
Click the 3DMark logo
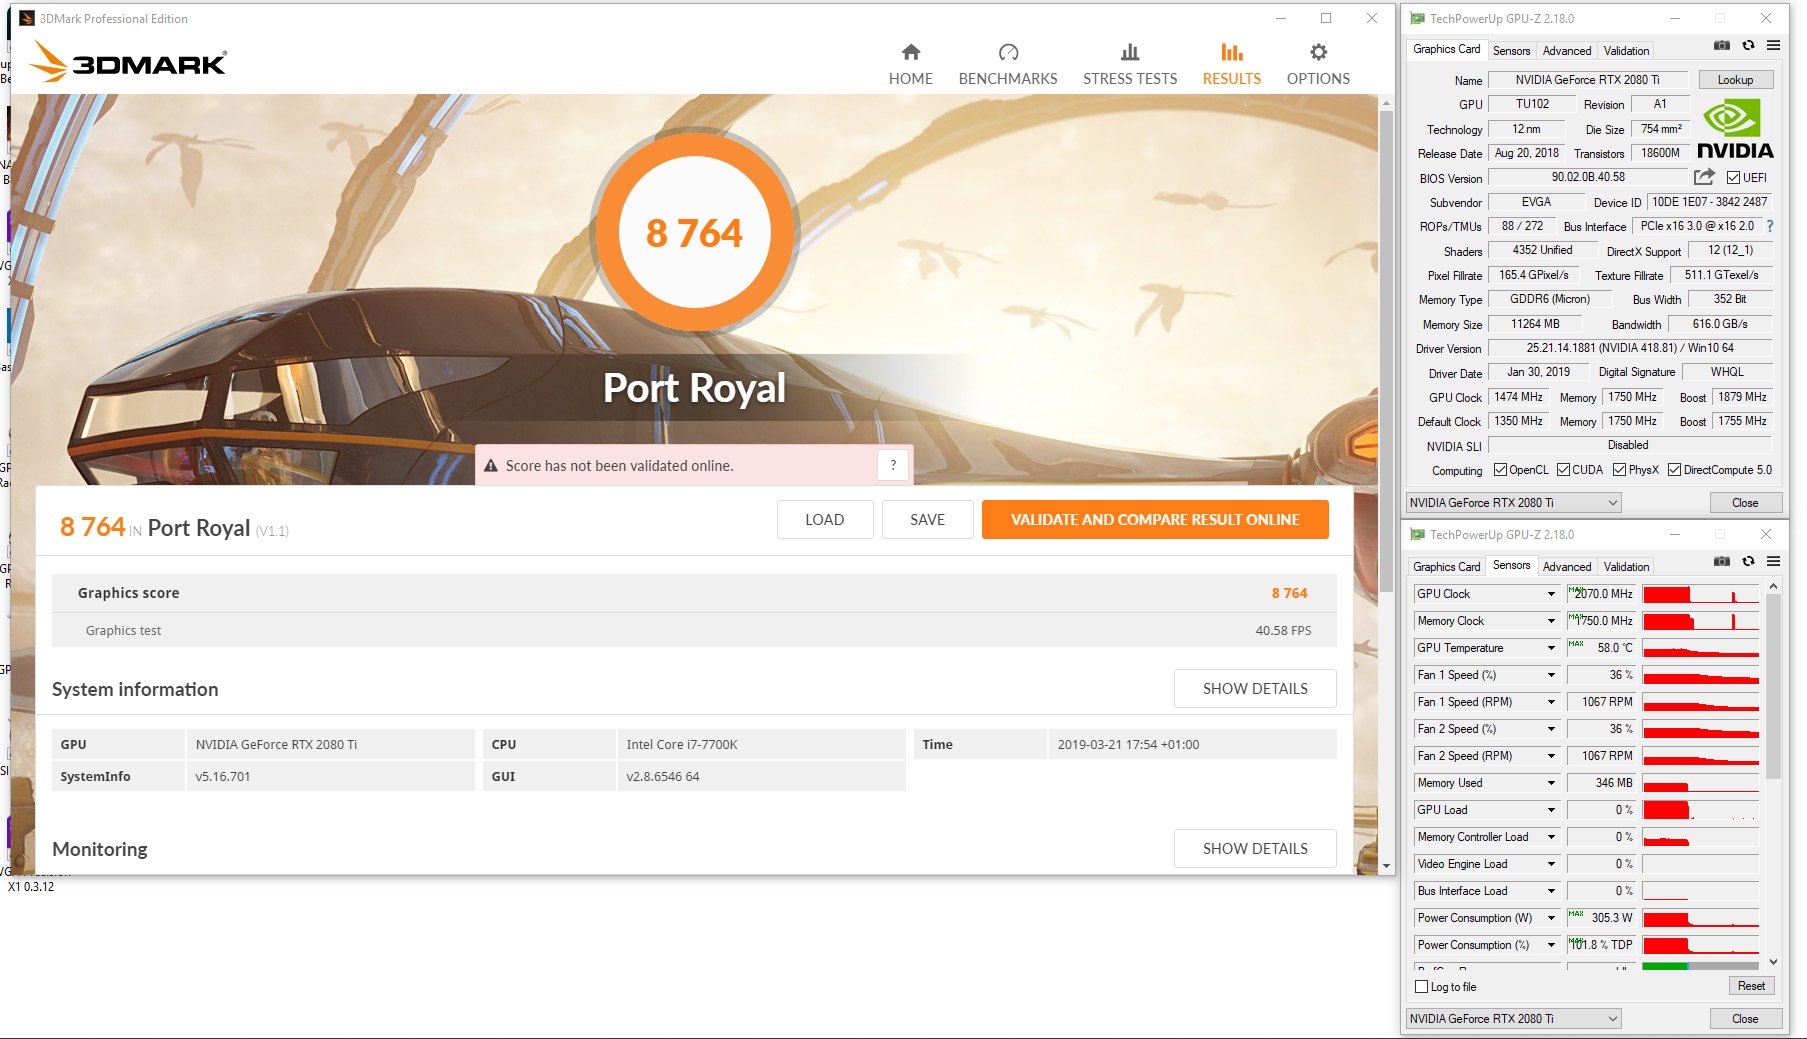pos(128,62)
